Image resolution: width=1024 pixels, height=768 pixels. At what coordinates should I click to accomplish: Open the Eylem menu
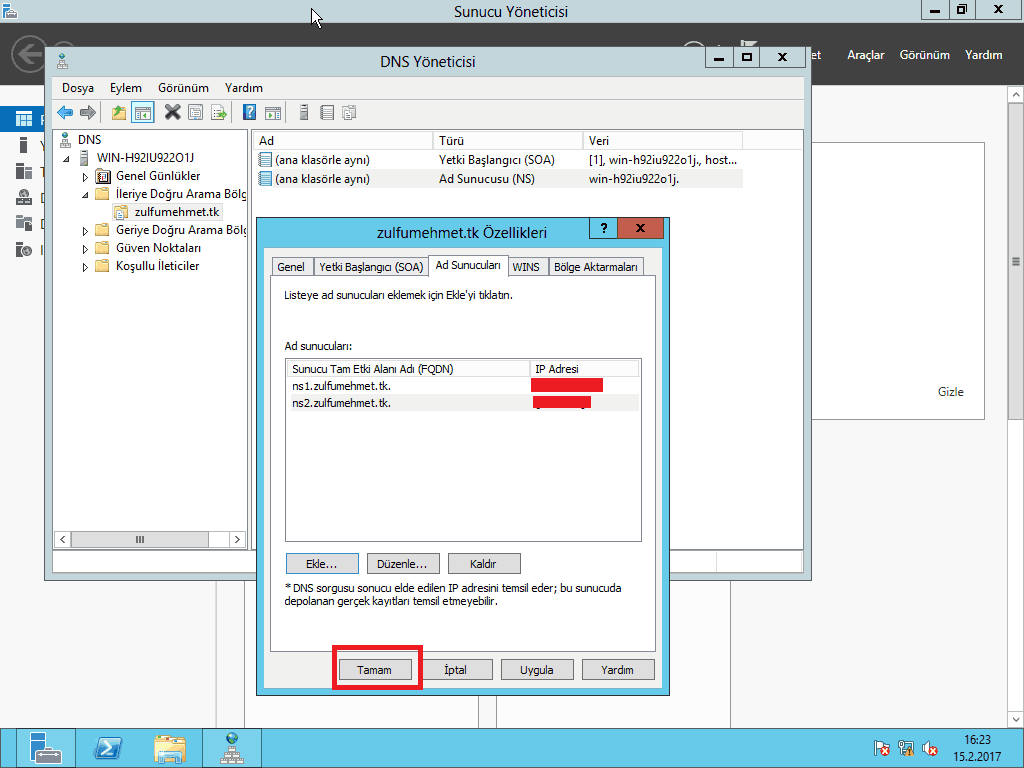tap(125, 88)
